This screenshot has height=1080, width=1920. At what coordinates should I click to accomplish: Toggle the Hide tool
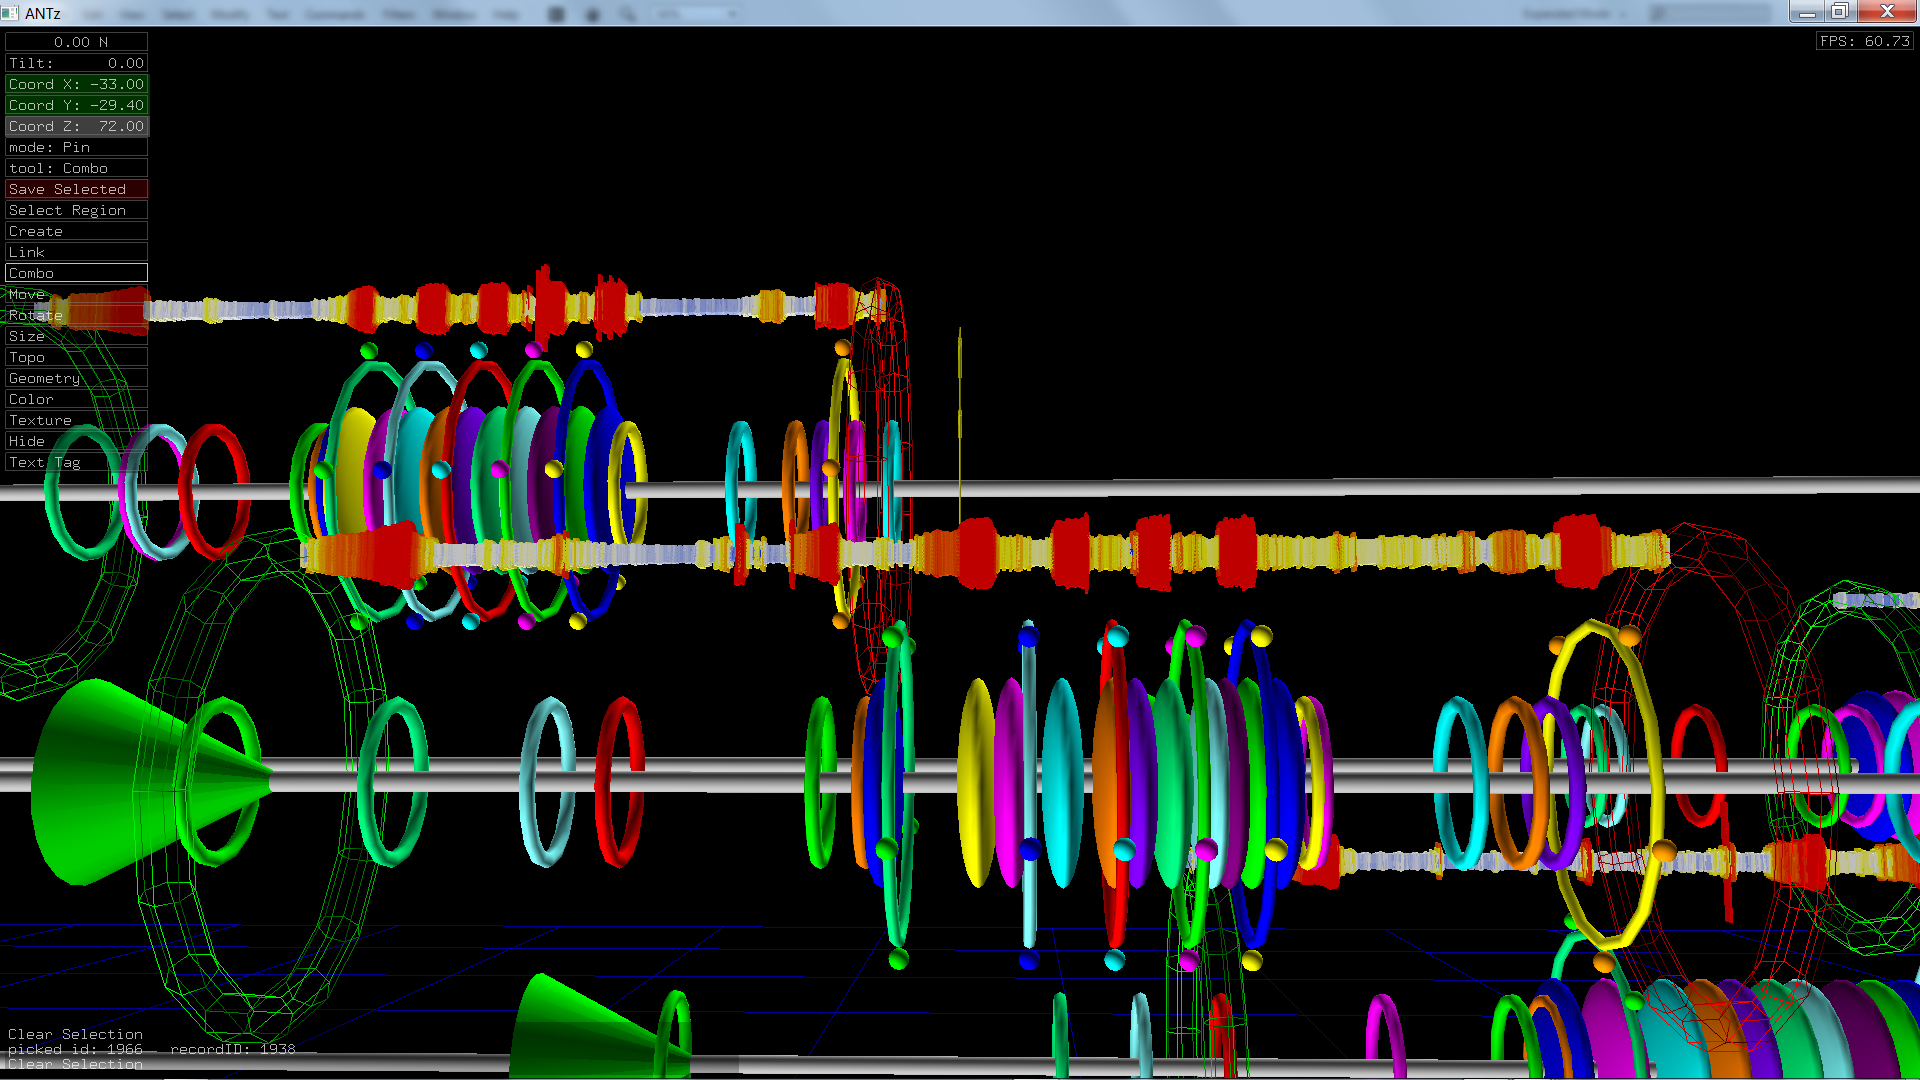coord(76,441)
